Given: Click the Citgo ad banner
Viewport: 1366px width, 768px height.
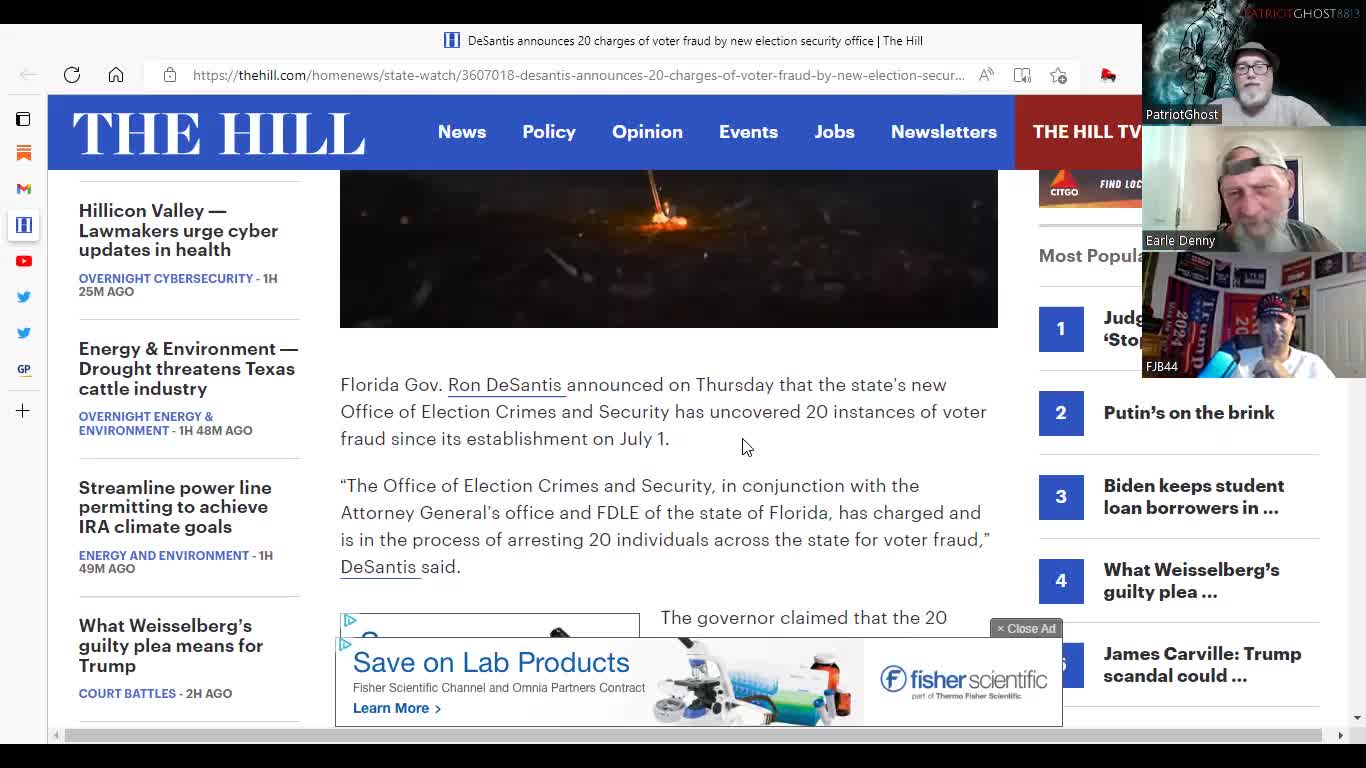Looking at the screenshot, I should 1090,189.
